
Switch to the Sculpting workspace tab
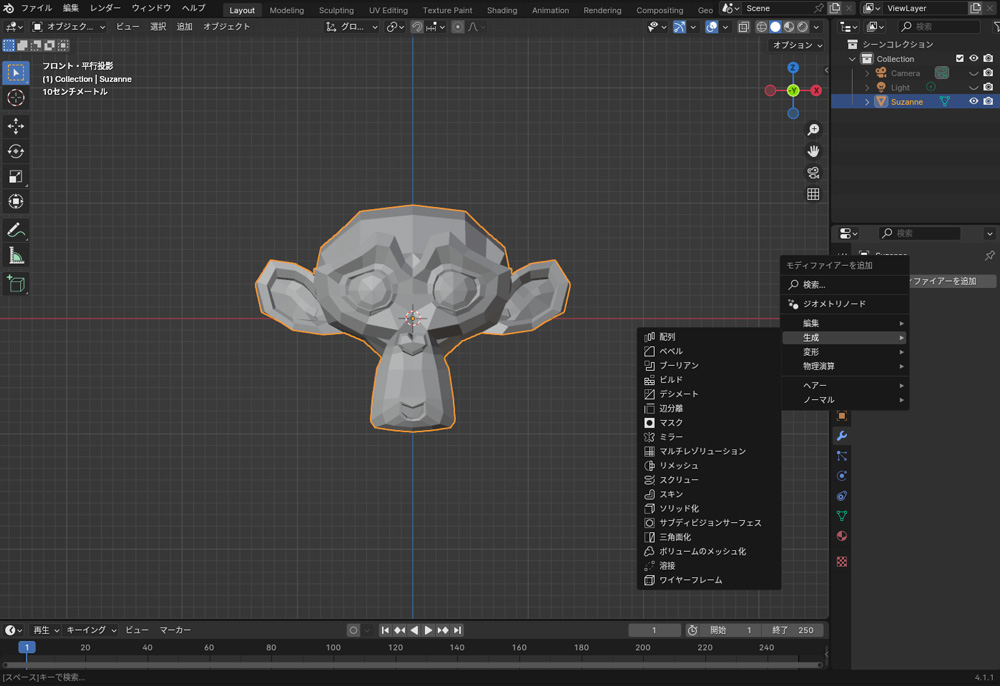coord(336,10)
